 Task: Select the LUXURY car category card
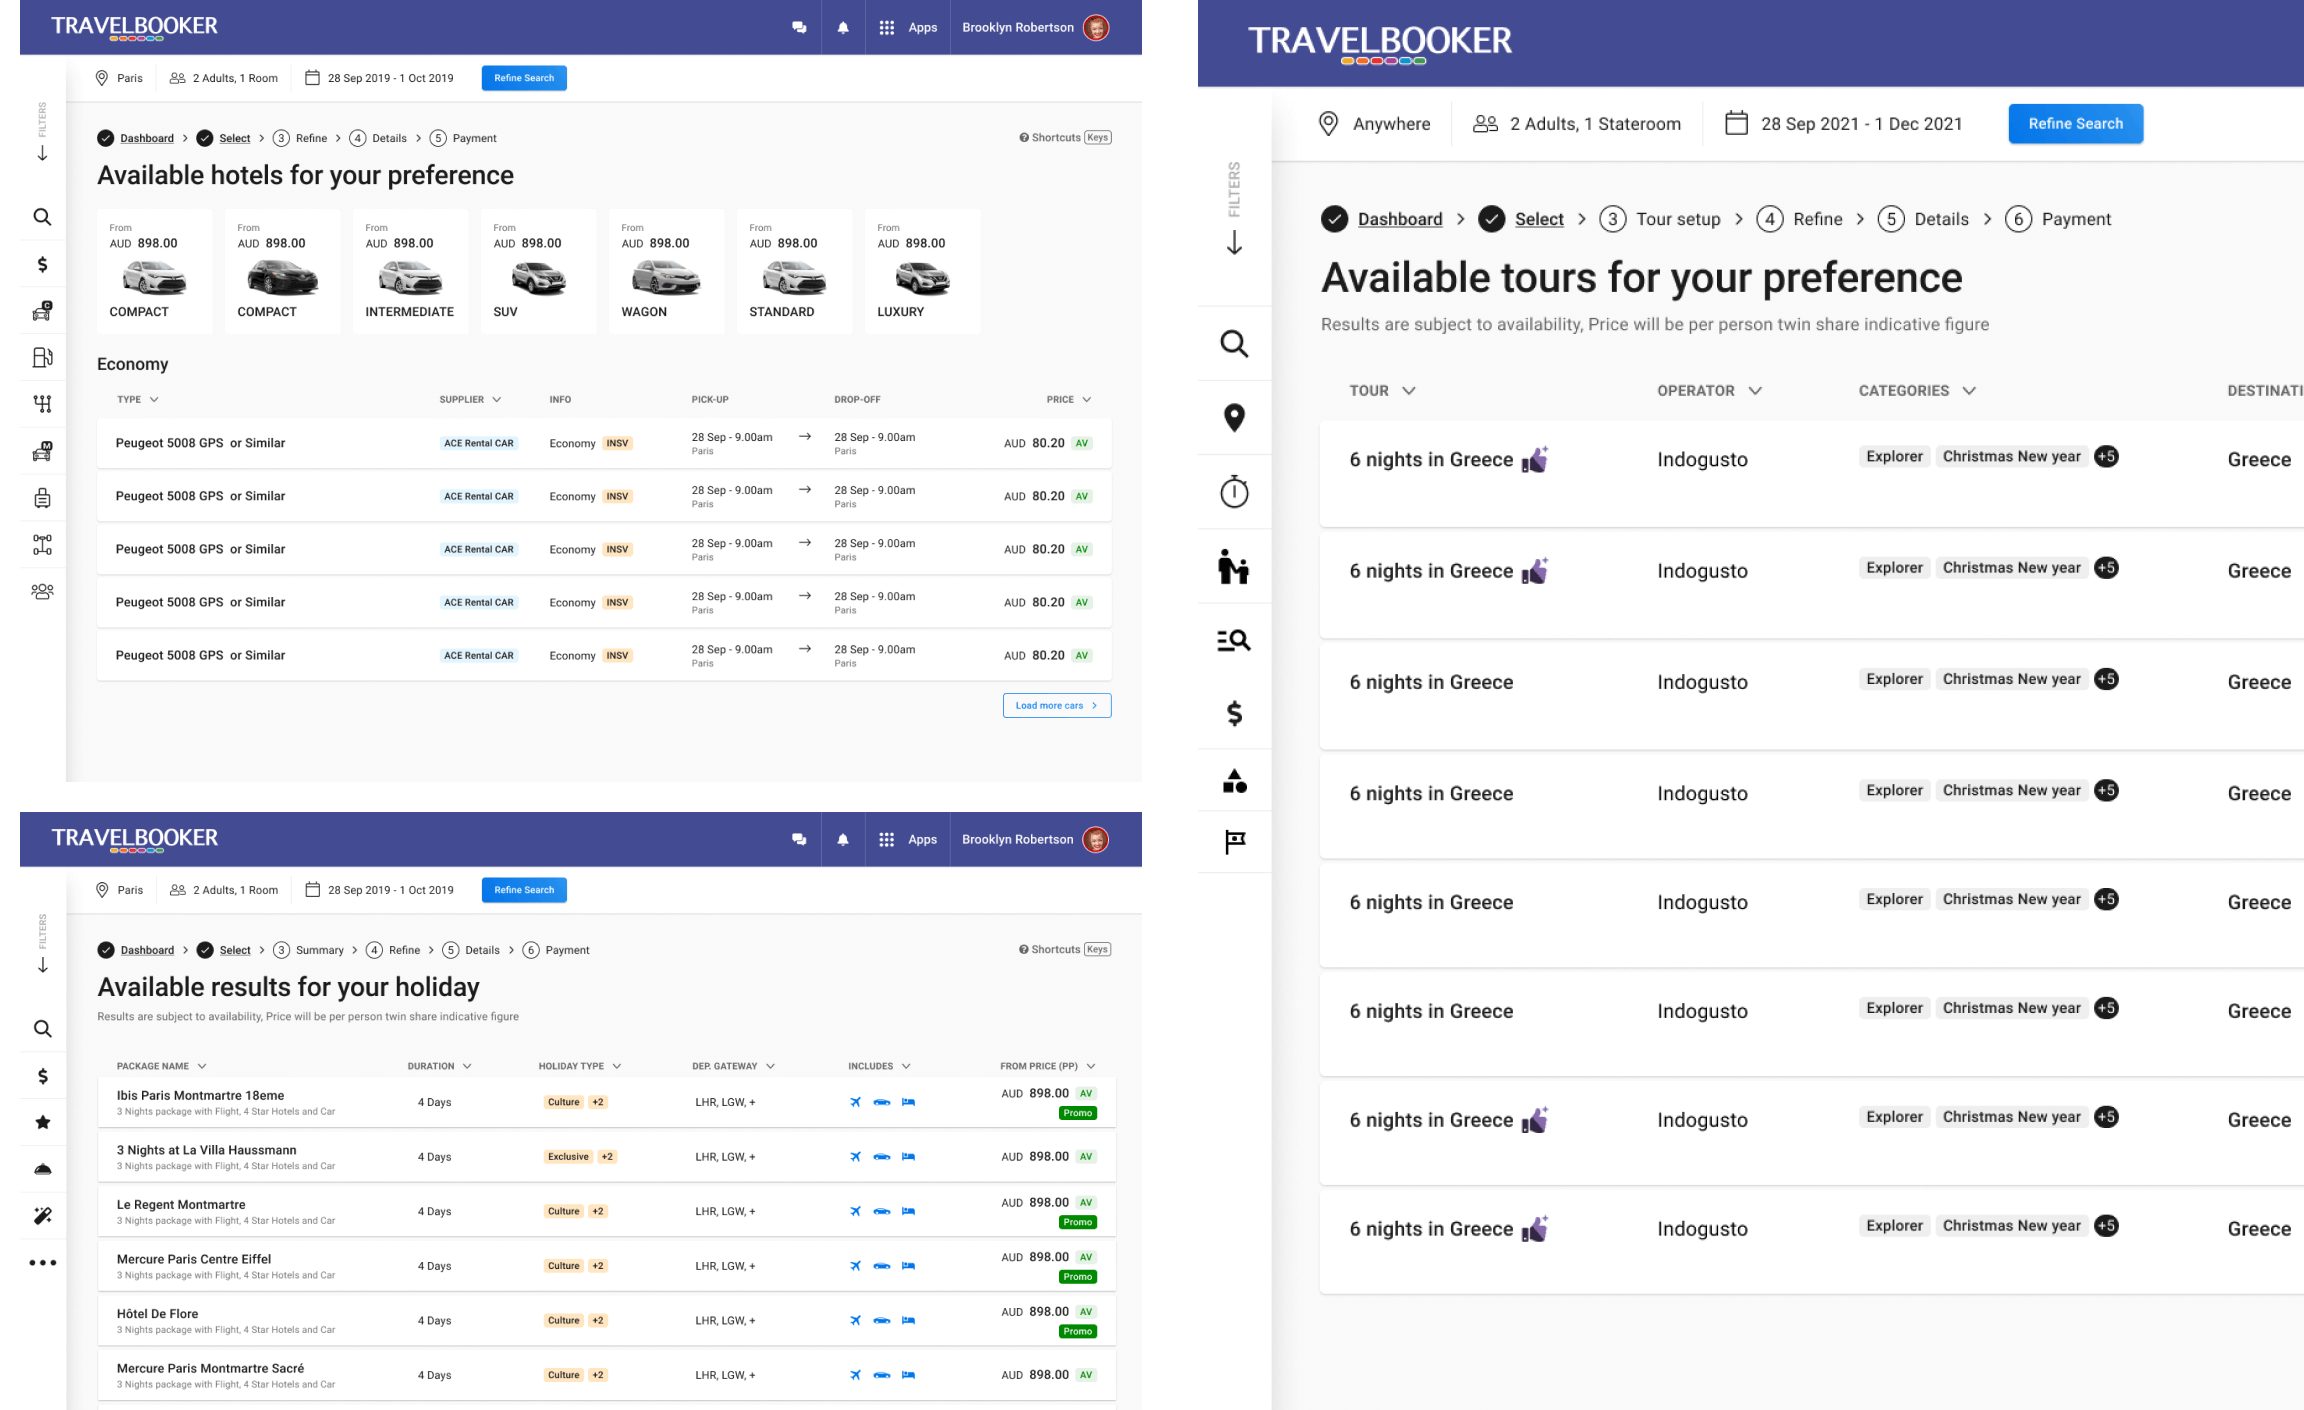tap(922, 272)
